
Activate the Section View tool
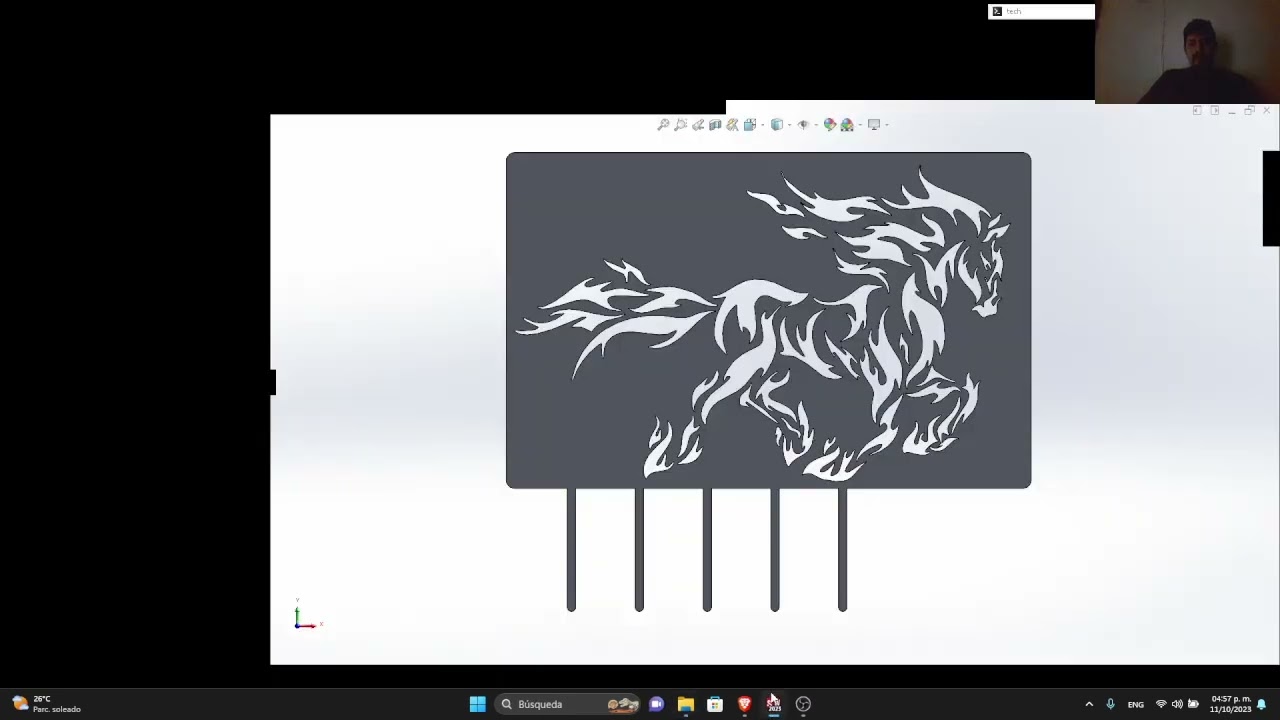click(715, 125)
